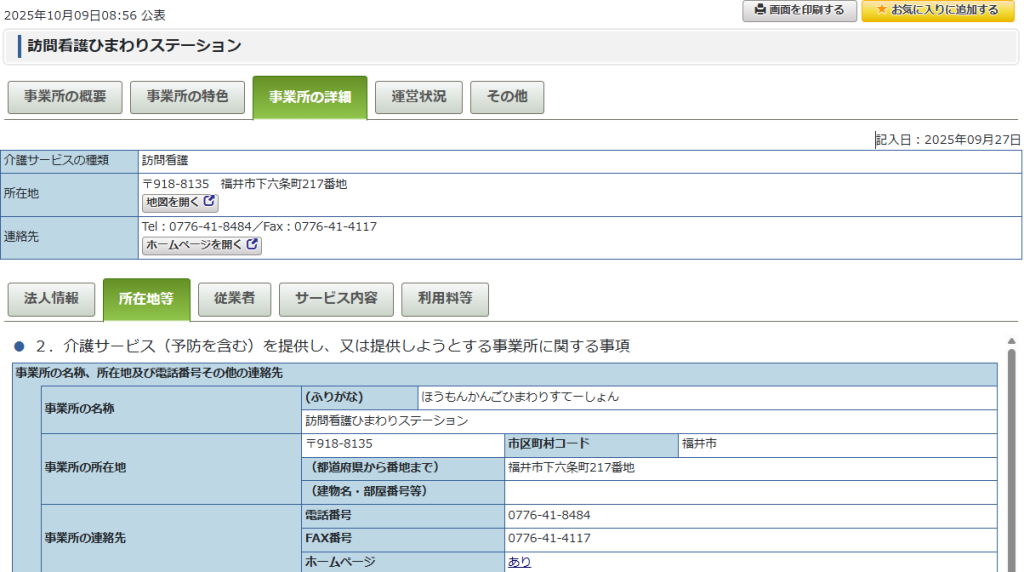Open the 事業所の特色 tab
Image resolution: width=1024 pixels, height=572 pixels.
(187, 97)
